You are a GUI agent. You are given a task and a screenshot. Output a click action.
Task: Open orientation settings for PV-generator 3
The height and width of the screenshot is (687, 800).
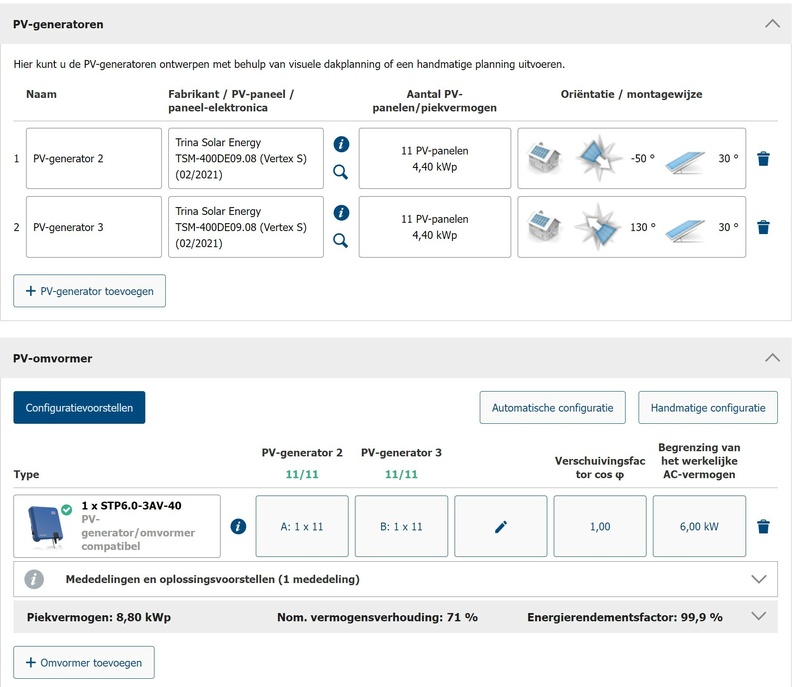[631, 227]
